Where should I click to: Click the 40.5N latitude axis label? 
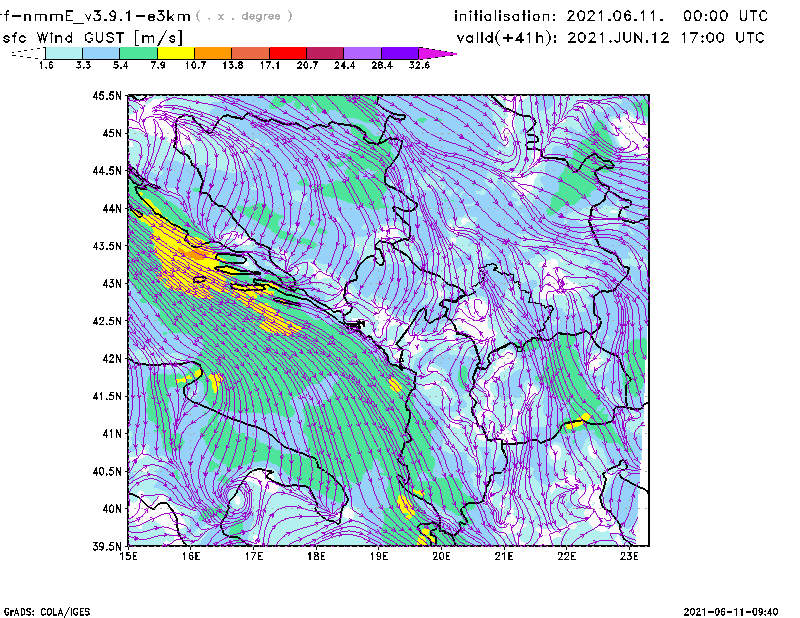point(107,472)
